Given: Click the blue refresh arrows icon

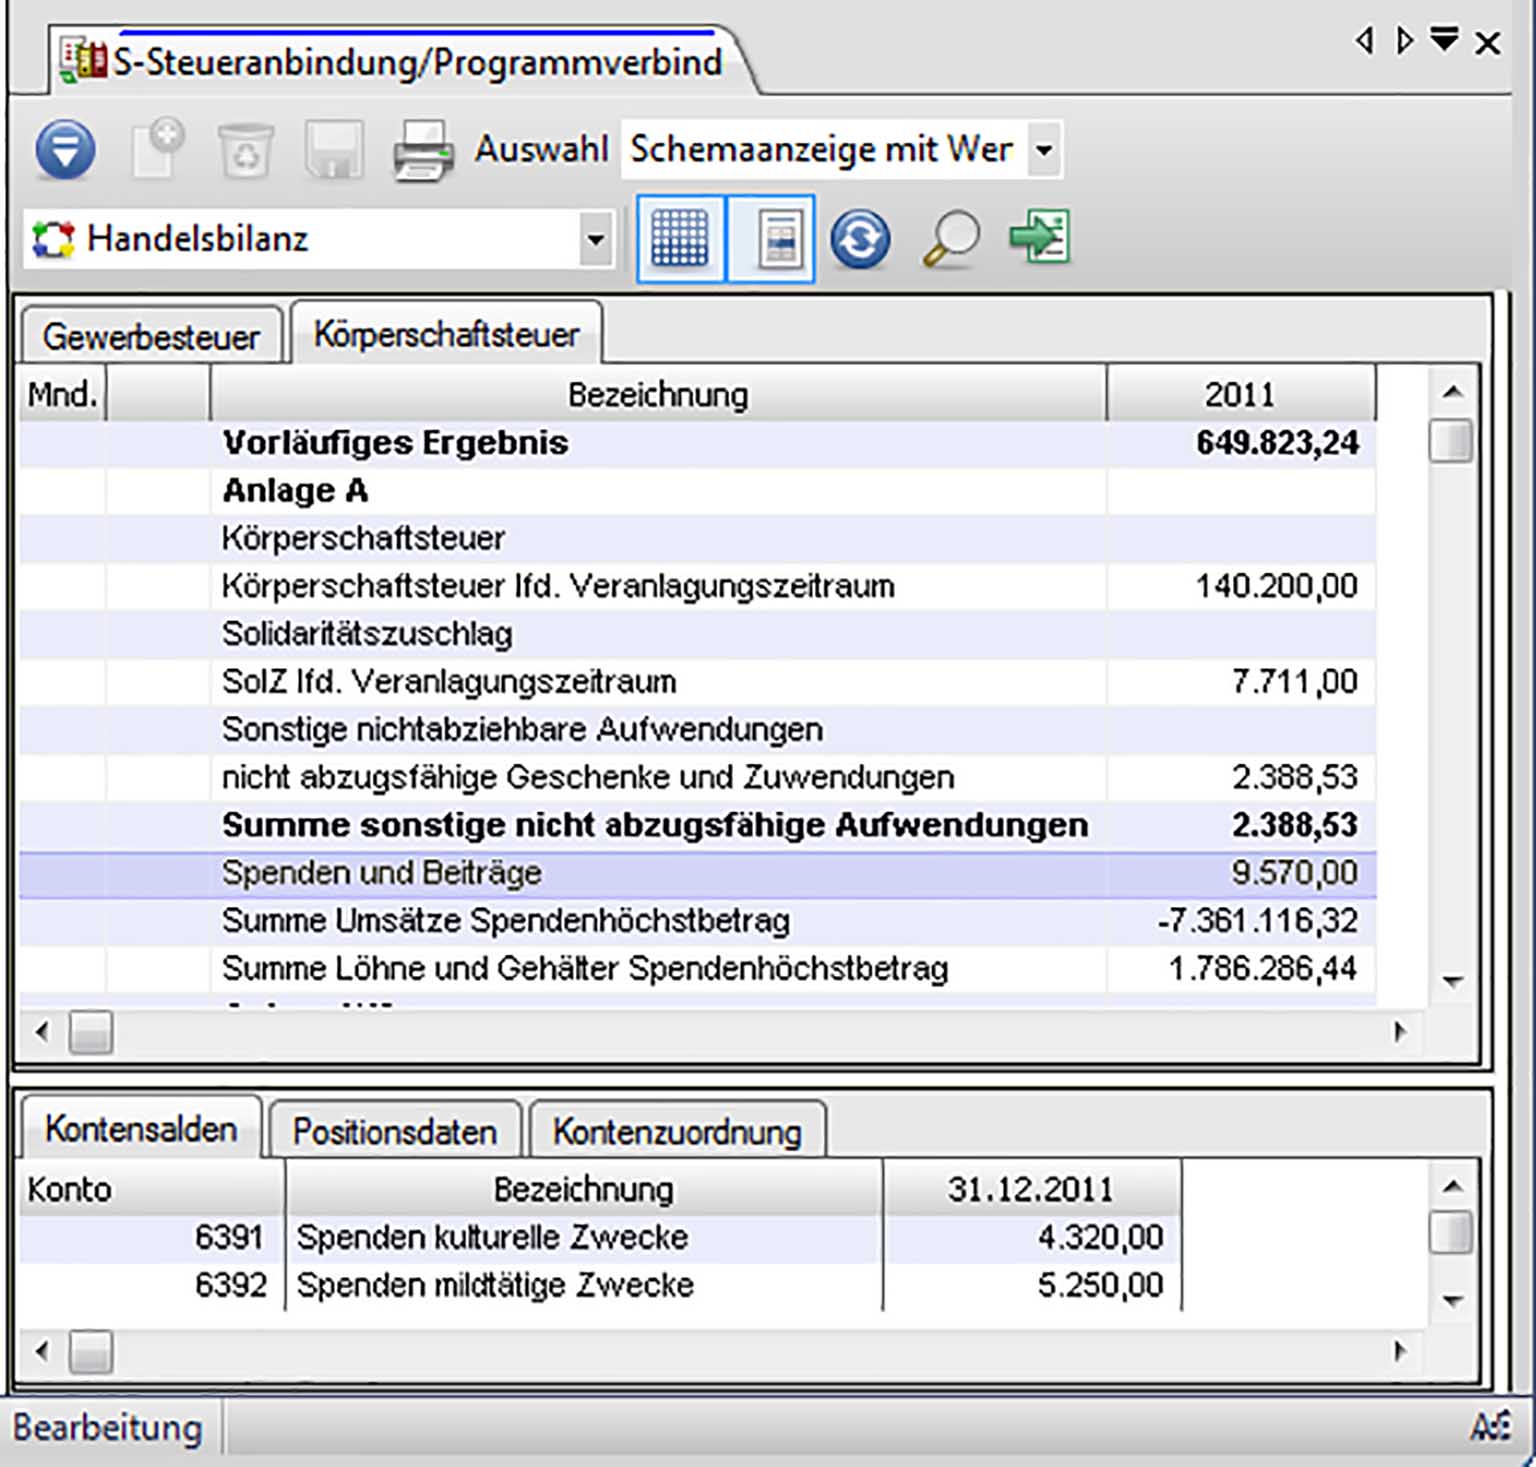Looking at the screenshot, I should coord(860,239).
